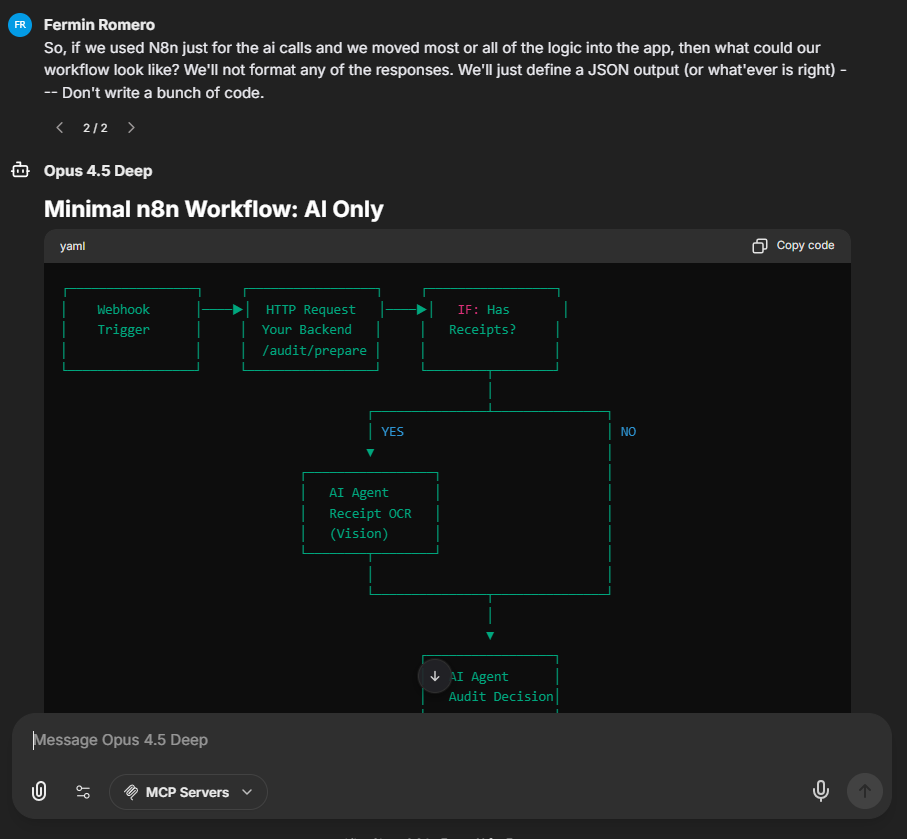
Task: Click the Fermin Romero username
Action: pos(99,24)
